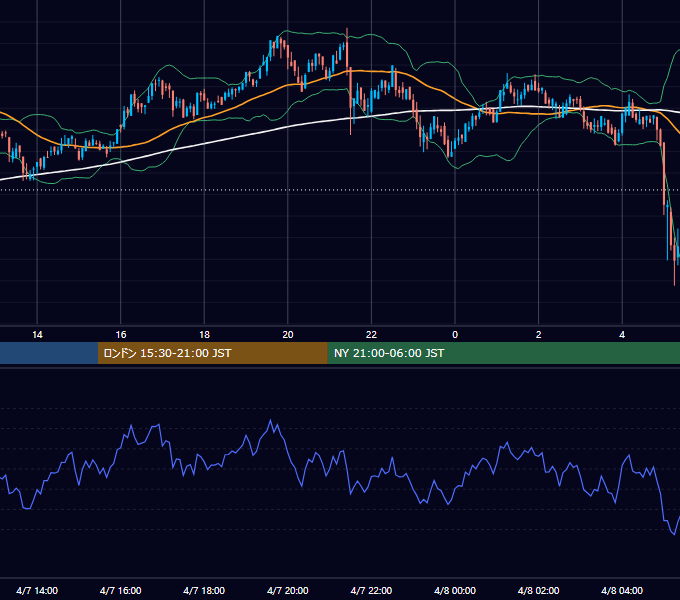The height and width of the screenshot is (600, 680).
Task: Click hour label 14 on price chart axis
Action: coord(37,335)
